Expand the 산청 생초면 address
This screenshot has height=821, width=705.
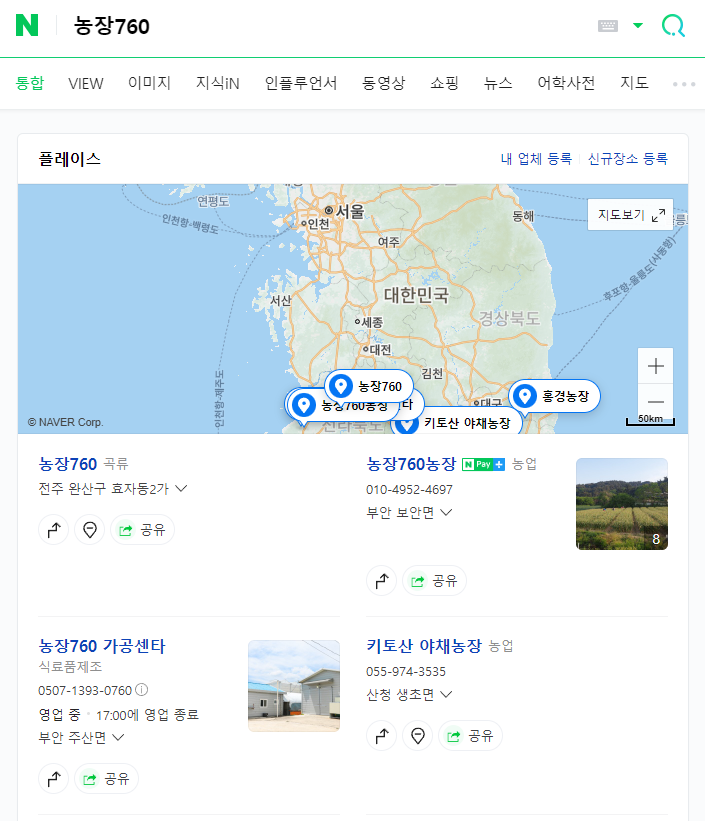coord(409,695)
